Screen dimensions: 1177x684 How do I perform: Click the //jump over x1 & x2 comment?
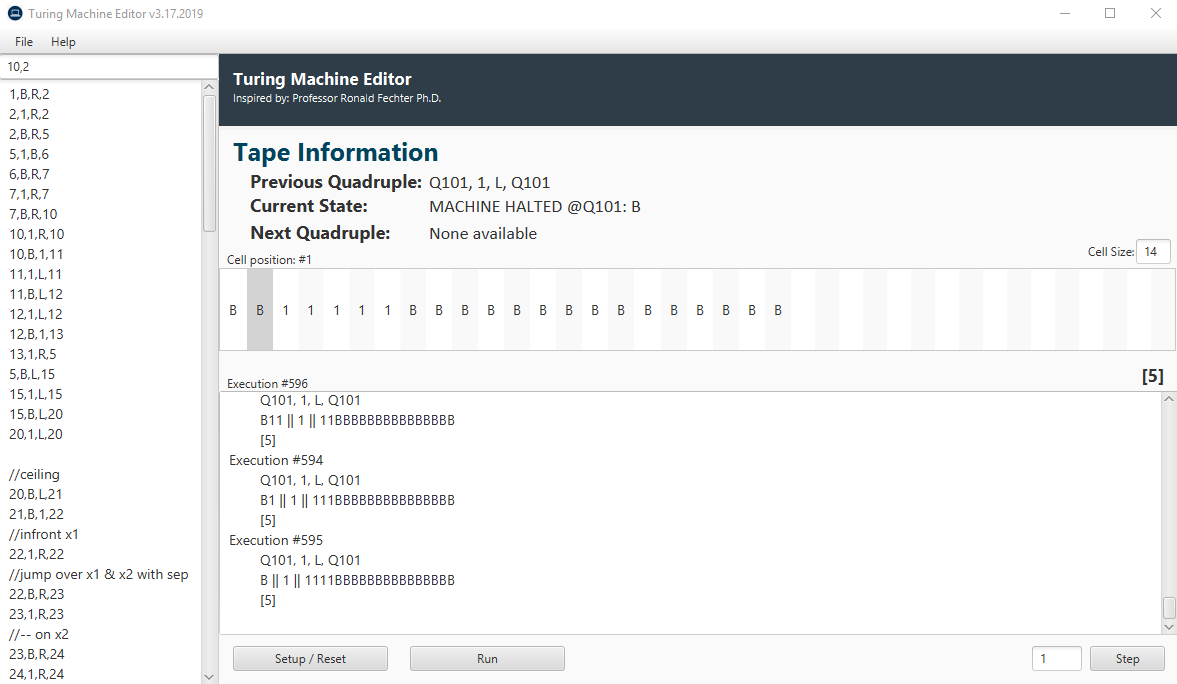pyautogui.click(x=98, y=574)
